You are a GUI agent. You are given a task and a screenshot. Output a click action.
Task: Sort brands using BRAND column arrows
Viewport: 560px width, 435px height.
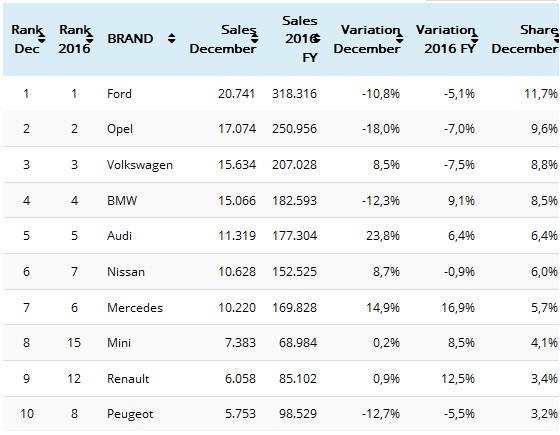pos(172,38)
